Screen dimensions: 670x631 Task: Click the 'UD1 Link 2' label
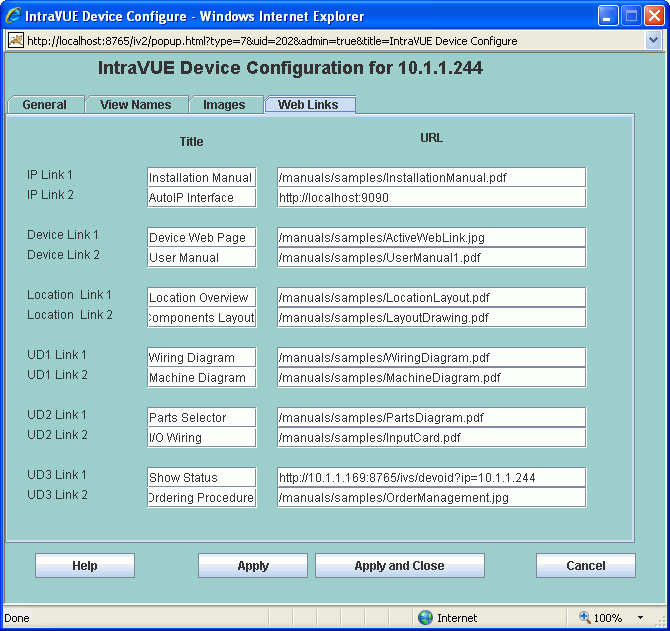pyautogui.click(x=57, y=375)
